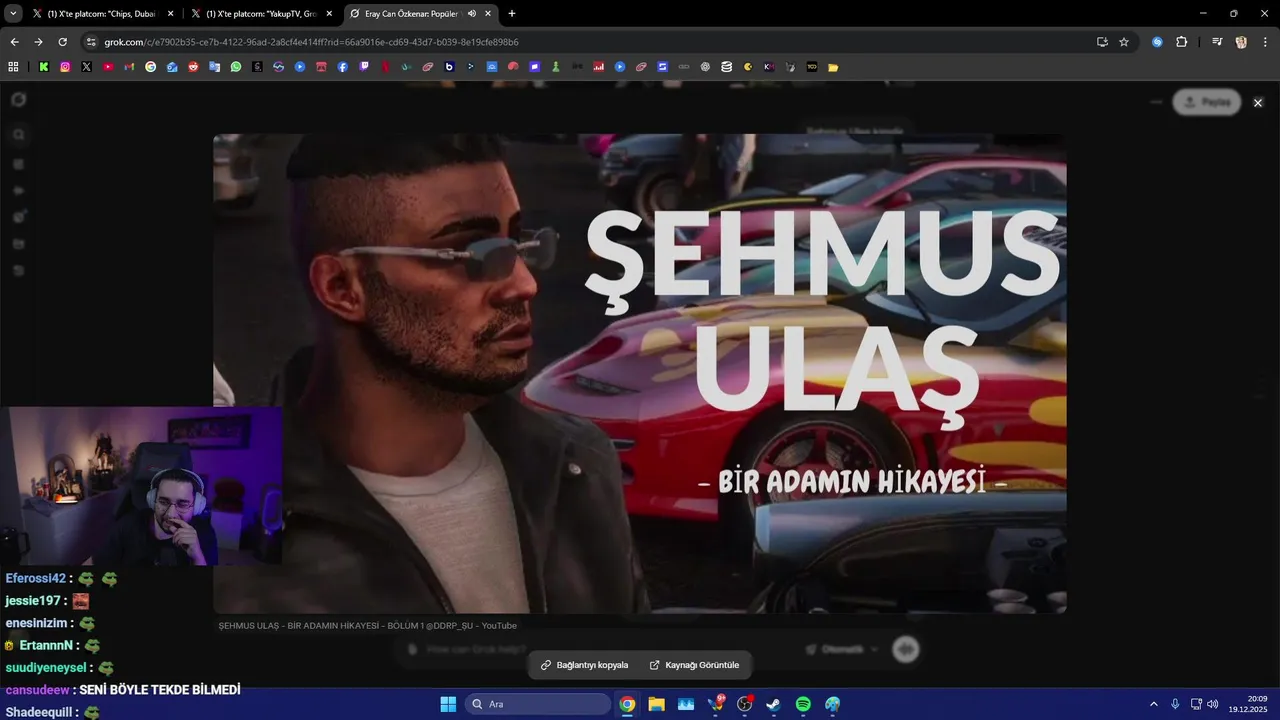The width and height of the screenshot is (1280, 720).
Task: Click the install app icon in address bar
Action: coord(1102,42)
